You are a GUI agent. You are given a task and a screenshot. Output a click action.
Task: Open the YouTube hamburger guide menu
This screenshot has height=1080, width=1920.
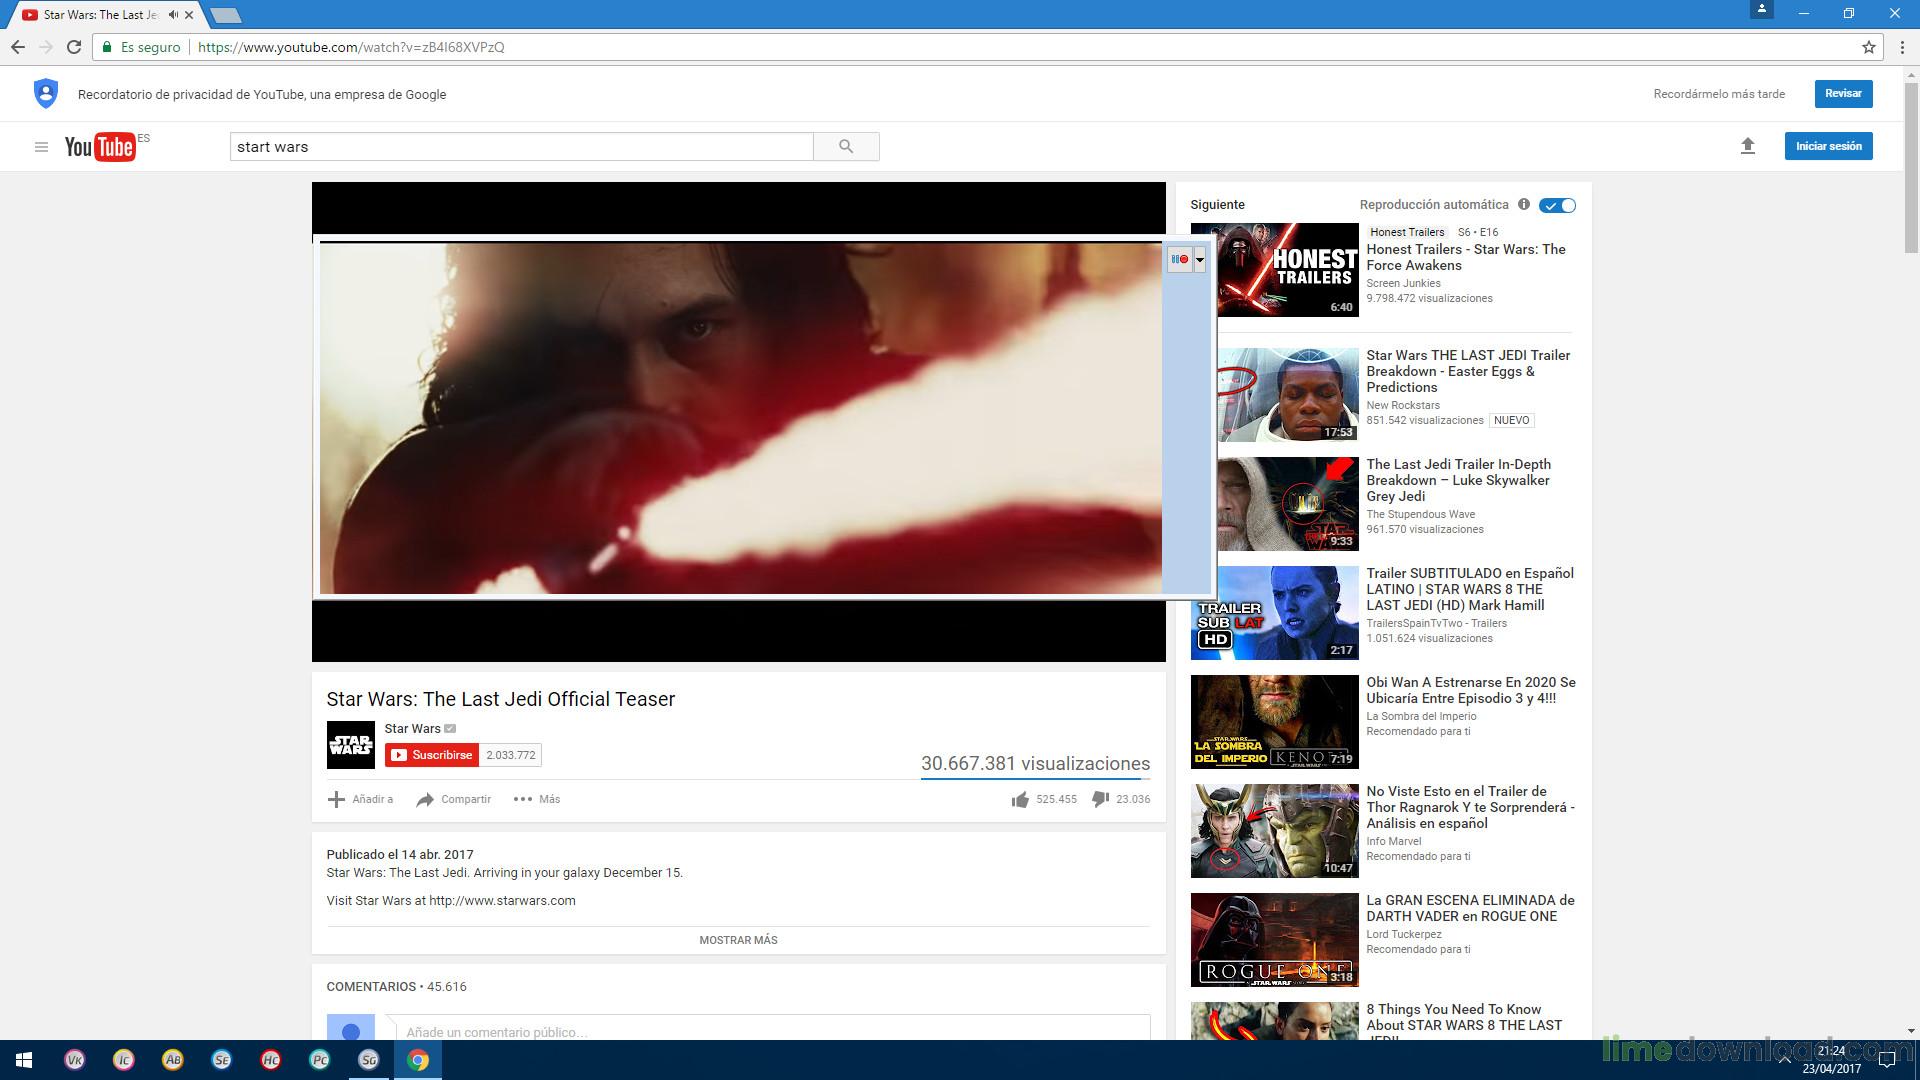[41, 147]
